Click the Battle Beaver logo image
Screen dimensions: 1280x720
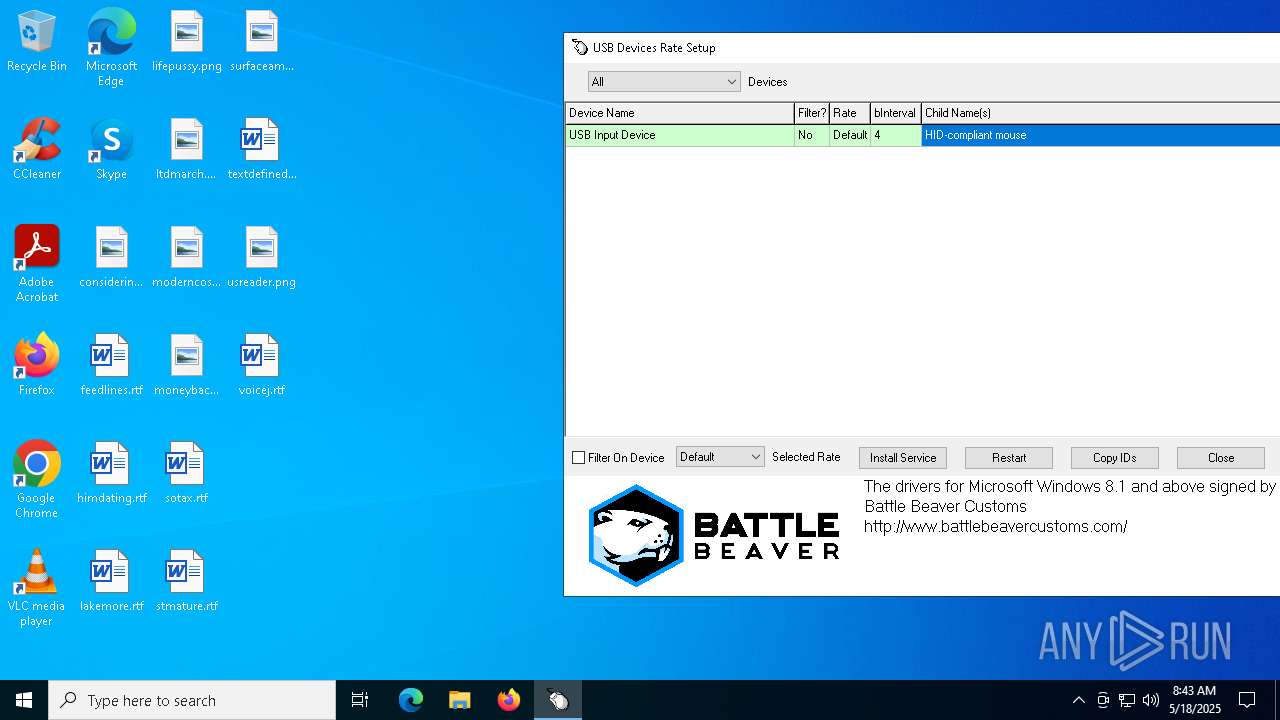pyautogui.click(x=714, y=536)
